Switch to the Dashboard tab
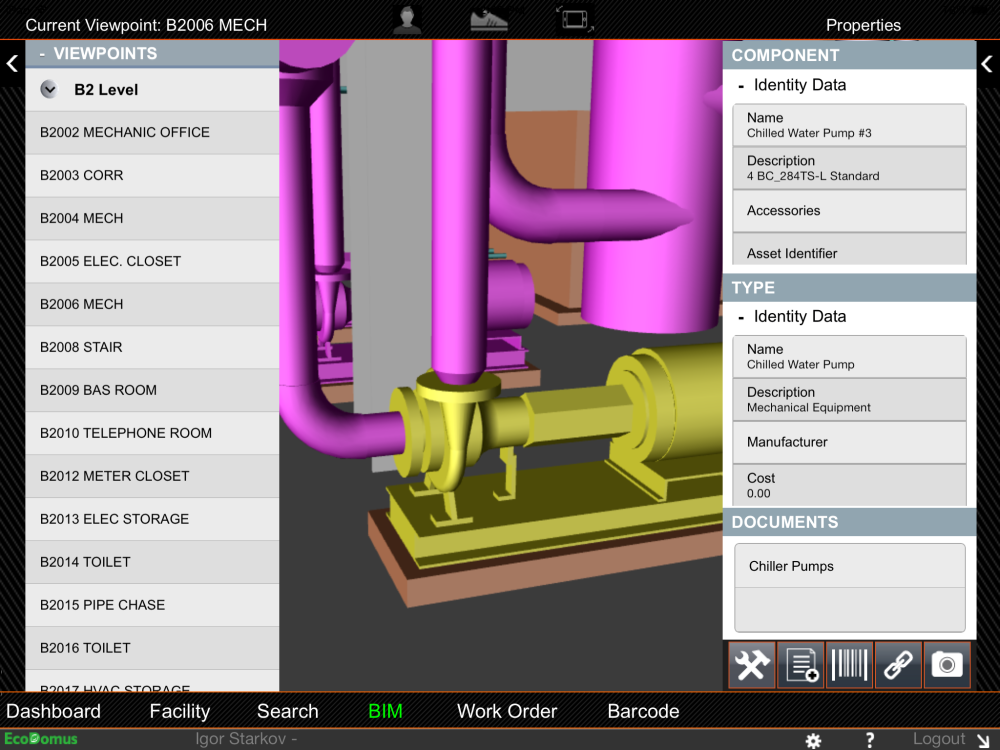The width and height of the screenshot is (1000, 750). click(55, 711)
